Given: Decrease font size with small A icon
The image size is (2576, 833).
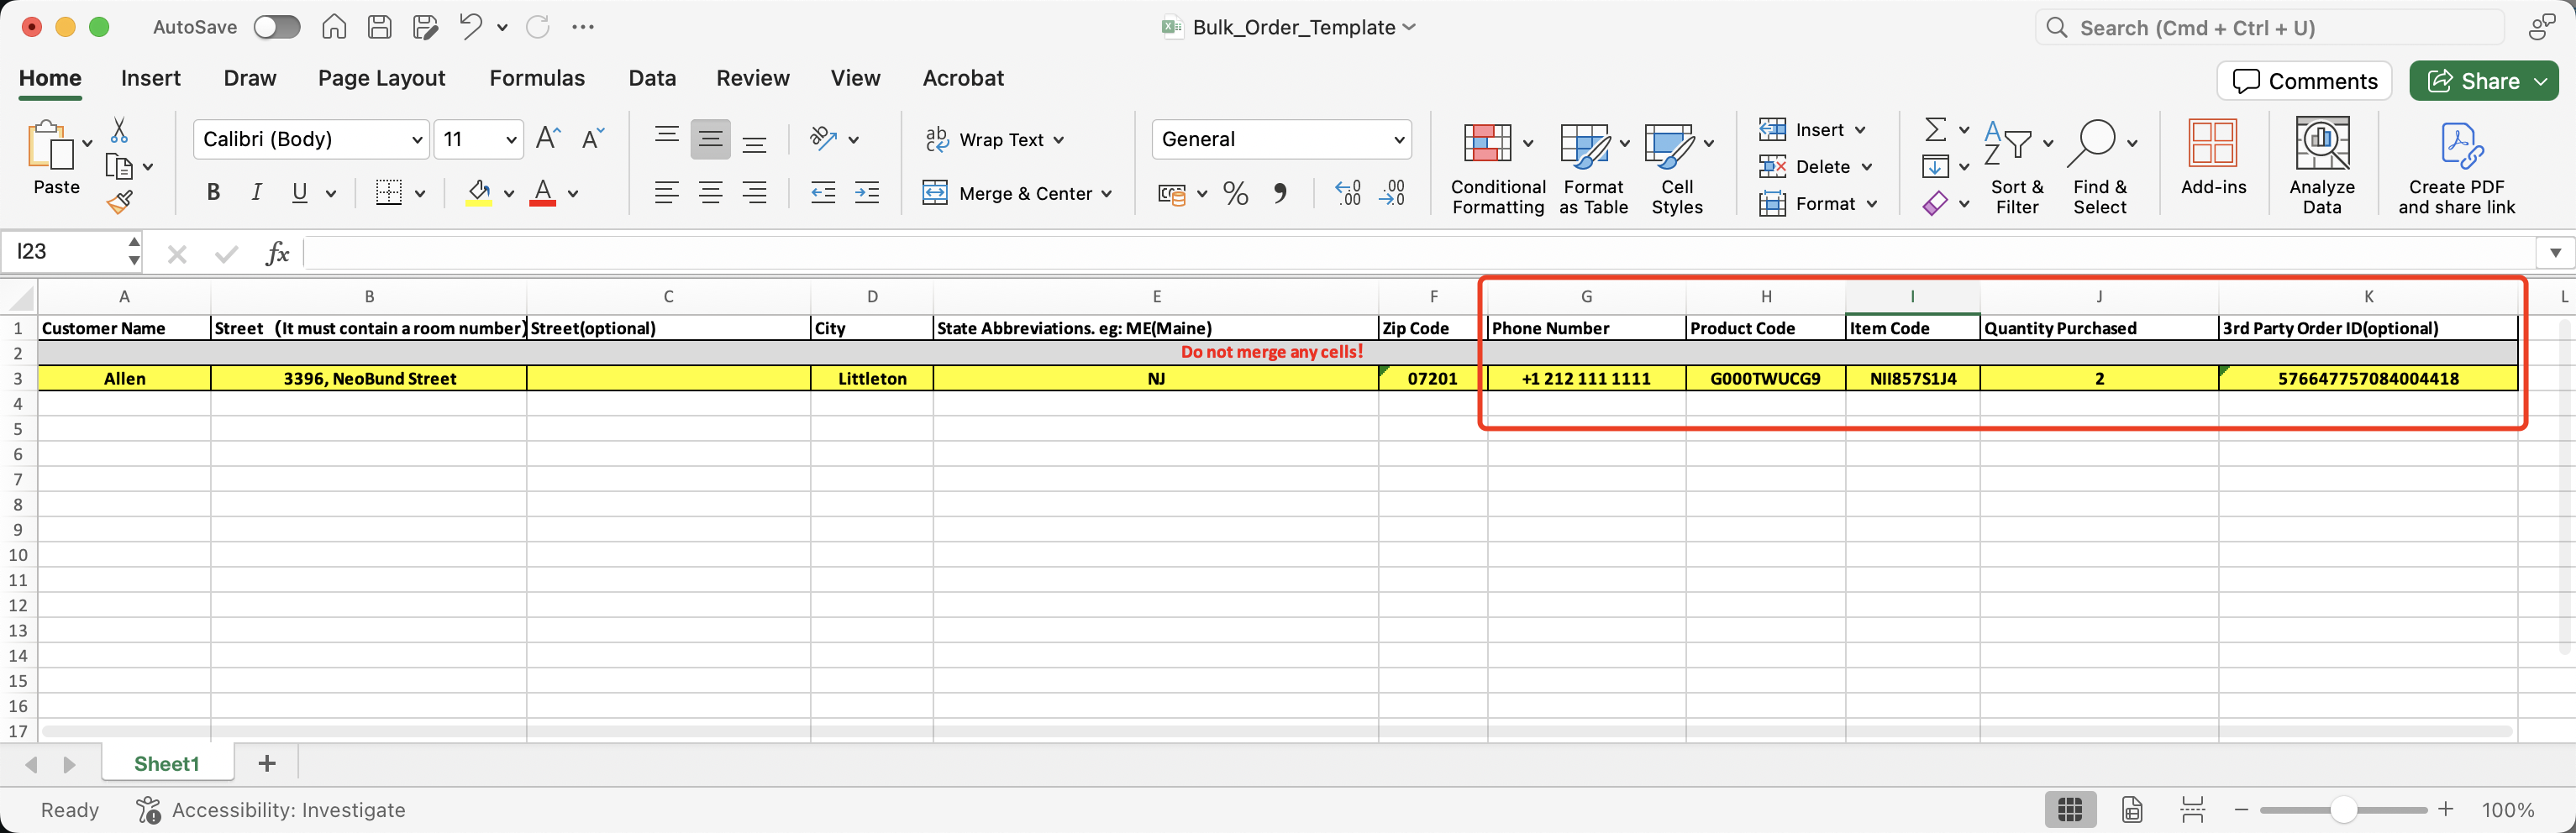Looking at the screenshot, I should [593, 139].
